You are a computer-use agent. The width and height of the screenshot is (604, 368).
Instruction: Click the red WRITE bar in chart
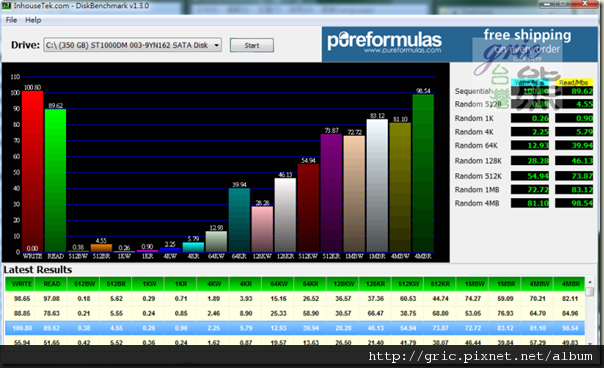tap(32, 172)
